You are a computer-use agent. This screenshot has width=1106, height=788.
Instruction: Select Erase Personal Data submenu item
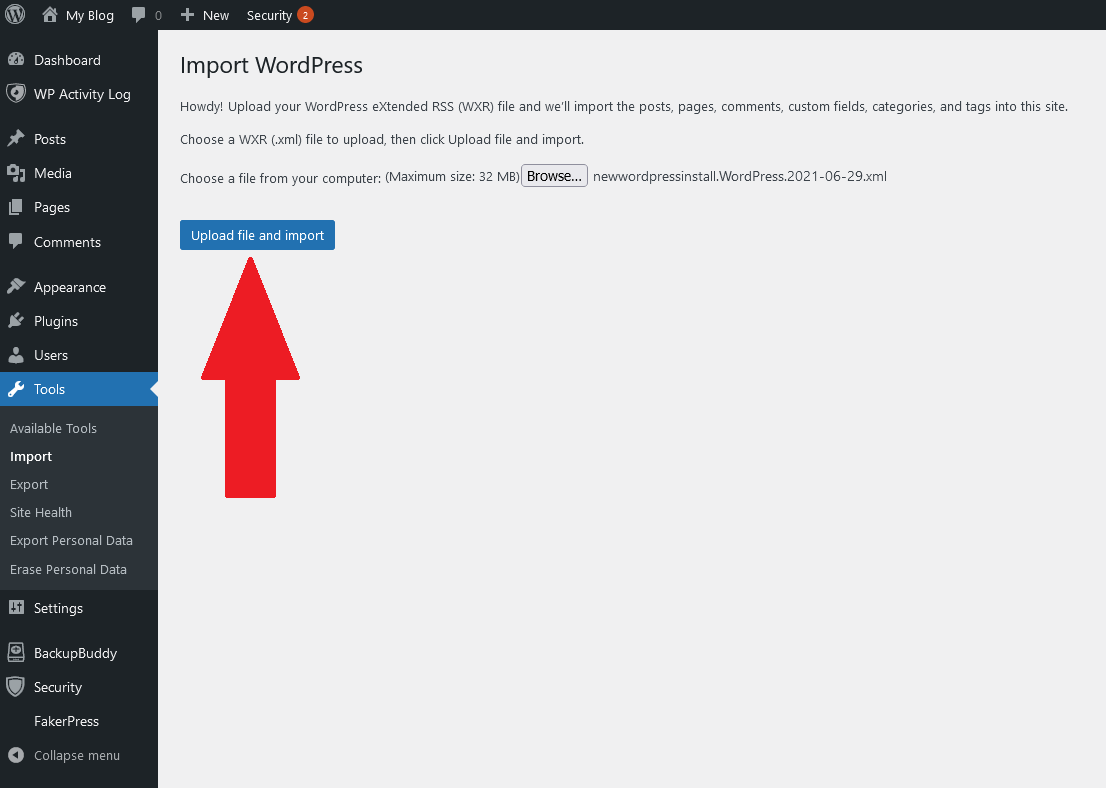click(x=68, y=569)
